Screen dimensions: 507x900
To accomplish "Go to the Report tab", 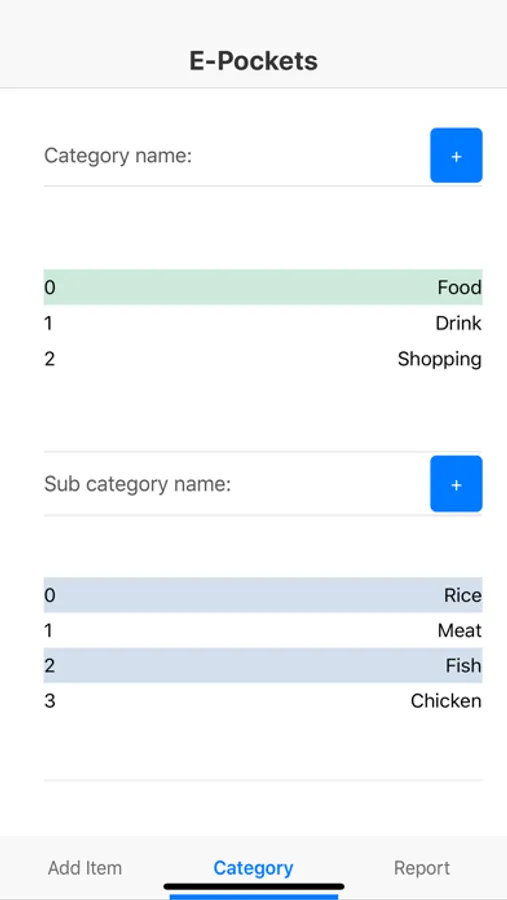I will click(x=422, y=867).
